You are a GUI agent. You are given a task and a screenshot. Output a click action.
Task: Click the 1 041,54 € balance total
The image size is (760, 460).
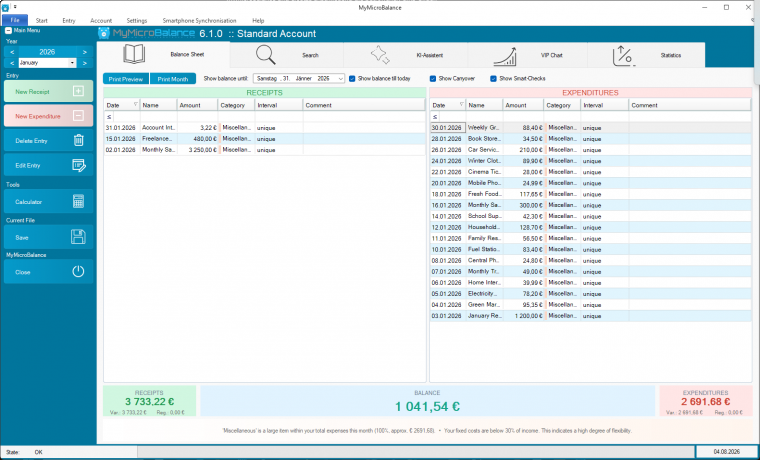[427, 406]
